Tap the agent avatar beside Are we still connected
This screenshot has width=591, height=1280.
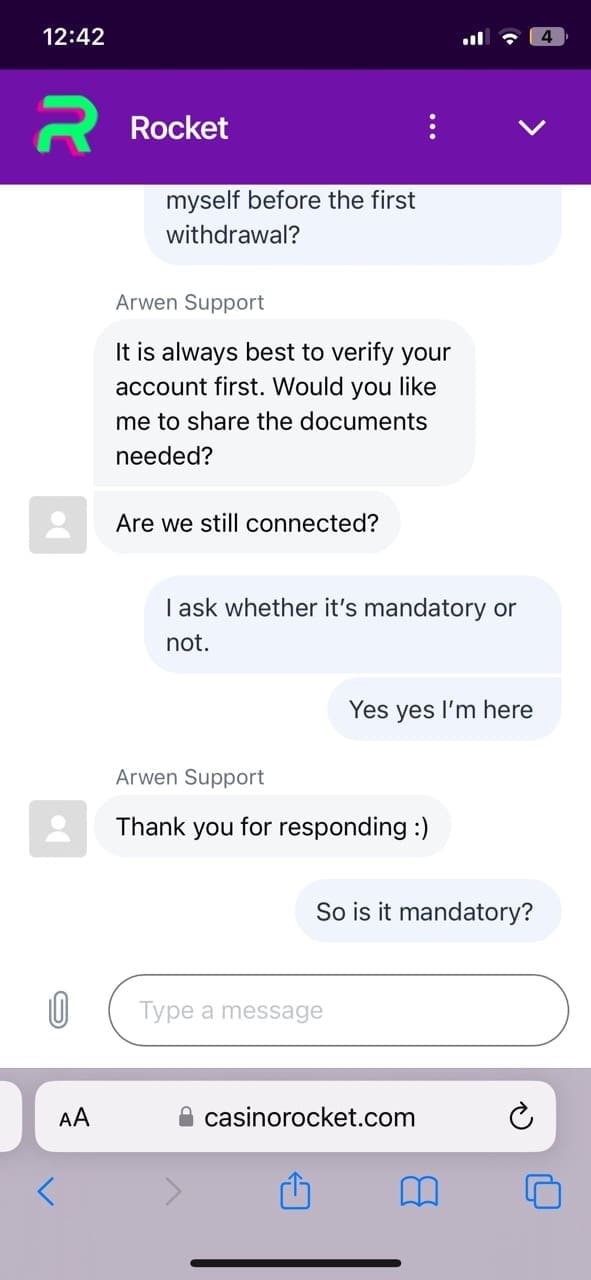pos(58,525)
